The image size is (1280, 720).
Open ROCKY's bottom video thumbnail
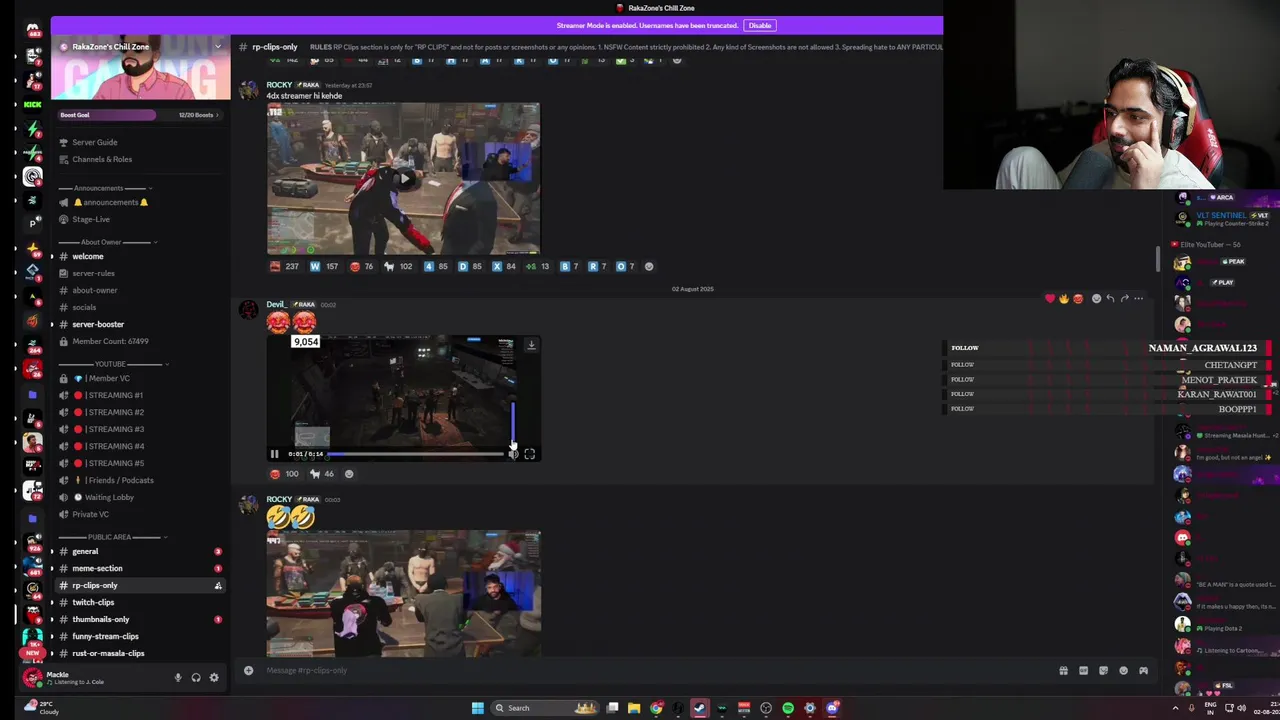click(x=403, y=594)
